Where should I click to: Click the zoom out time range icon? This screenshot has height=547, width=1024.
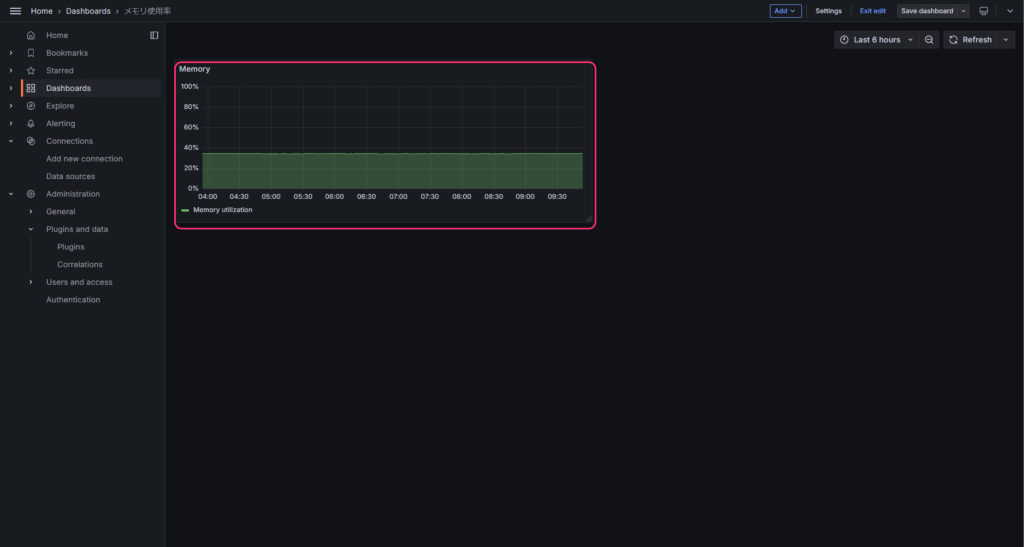(929, 40)
